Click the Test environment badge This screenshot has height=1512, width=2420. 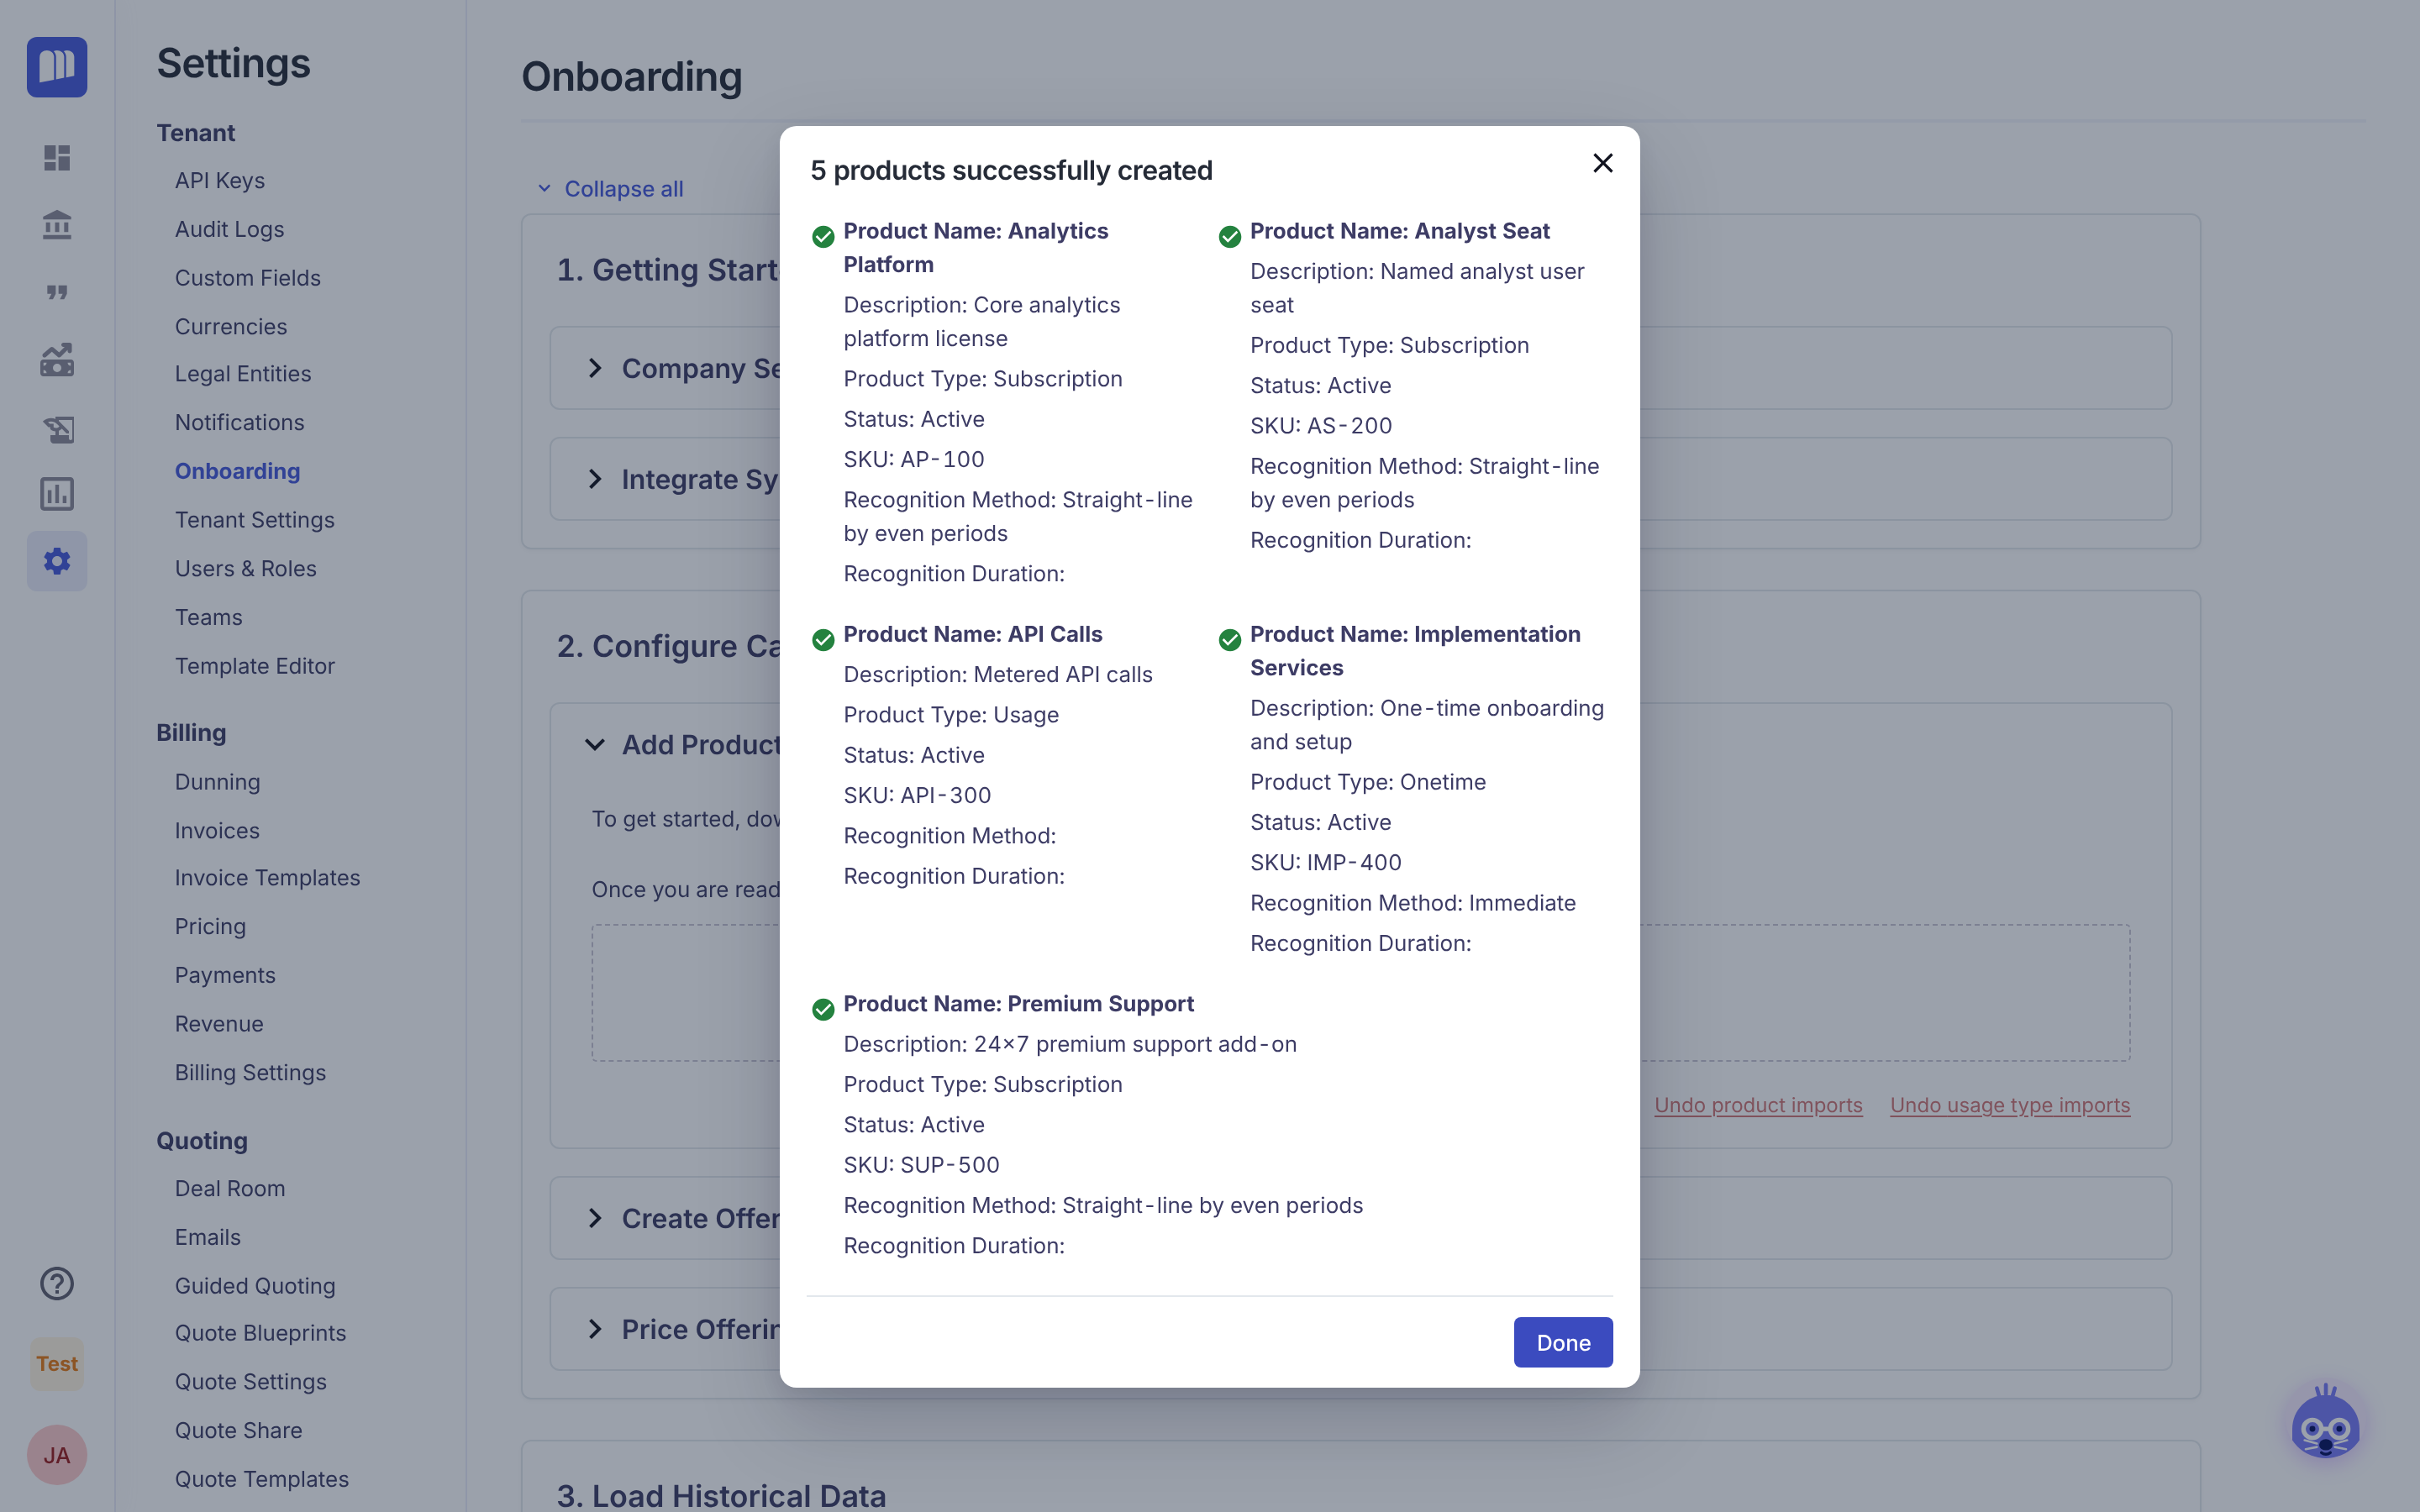57,1364
